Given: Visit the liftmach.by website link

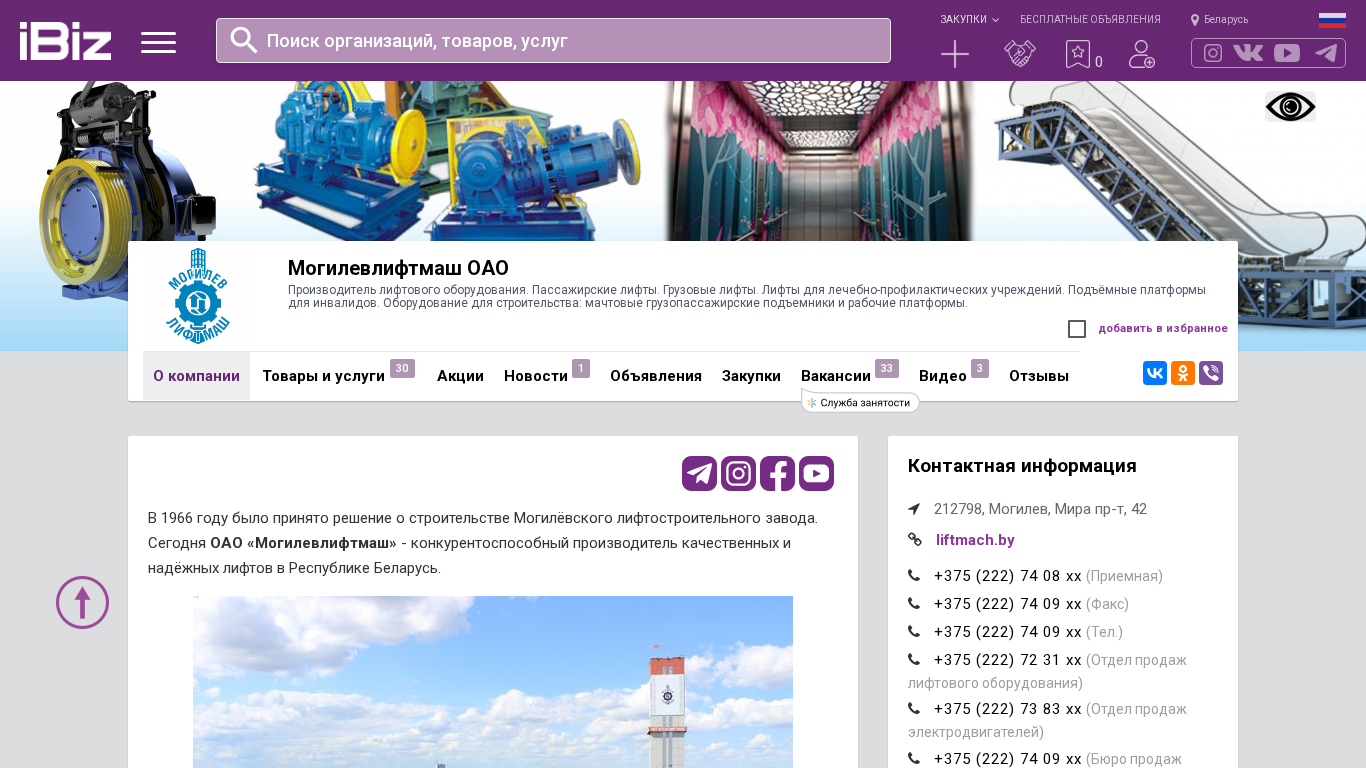Looking at the screenshot, I should point(975,540).
